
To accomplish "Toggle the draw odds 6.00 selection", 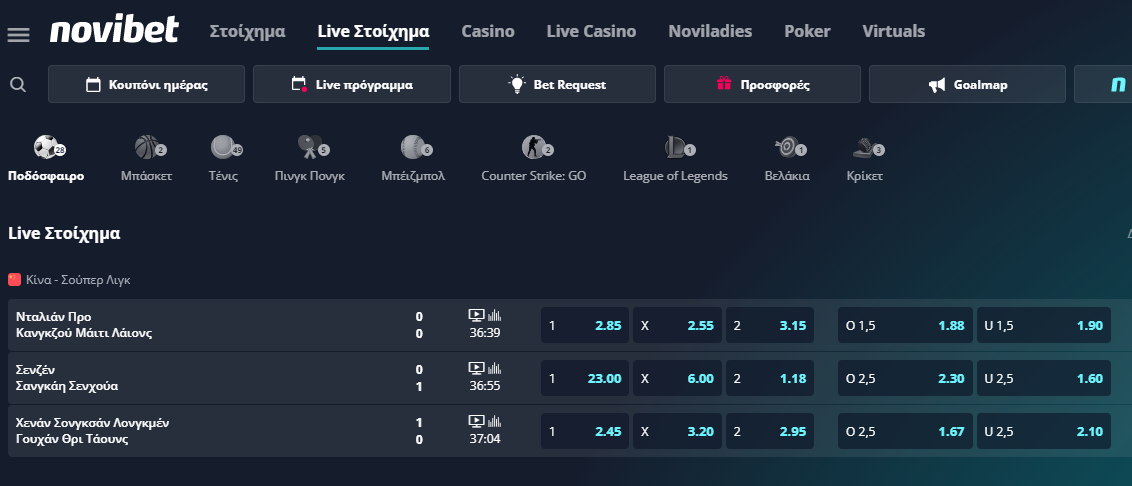I will coord(677,378).
